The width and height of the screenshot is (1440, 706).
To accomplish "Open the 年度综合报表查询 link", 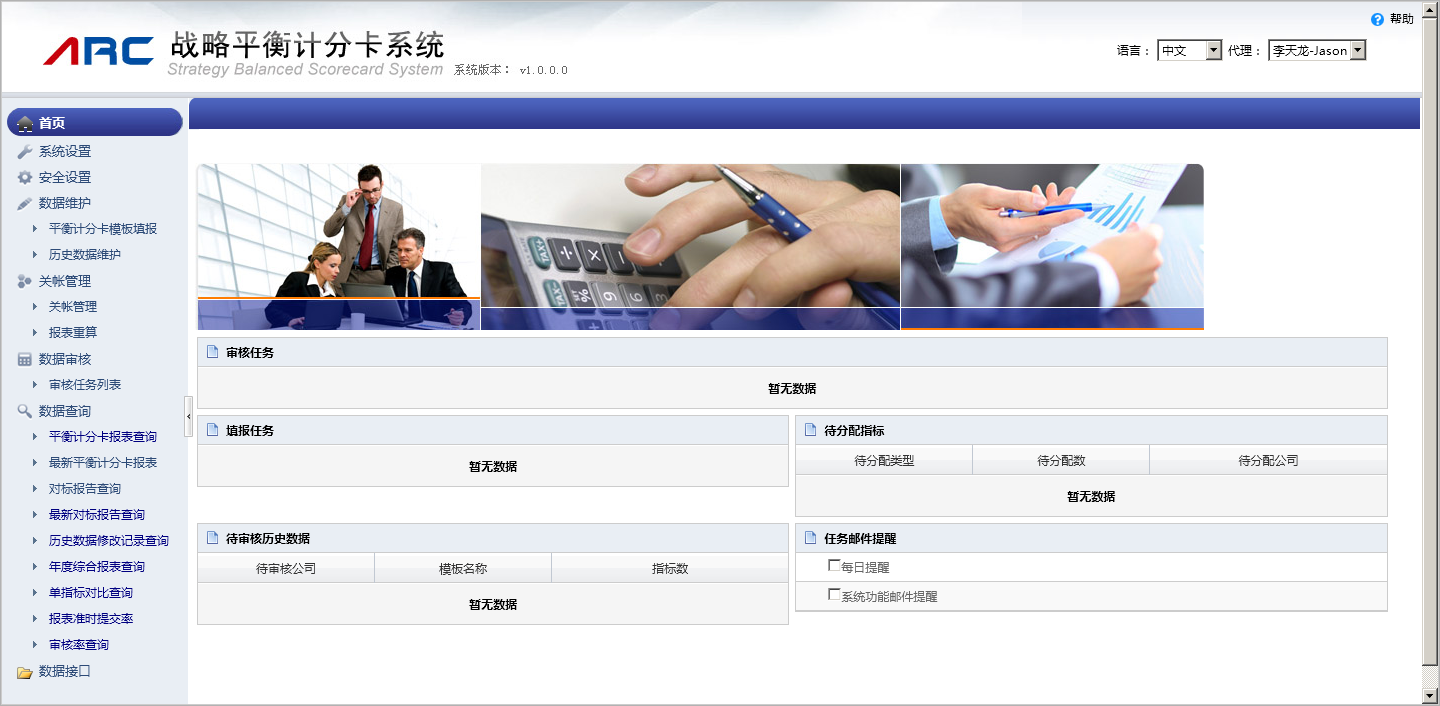I will (x=97, y=567).
